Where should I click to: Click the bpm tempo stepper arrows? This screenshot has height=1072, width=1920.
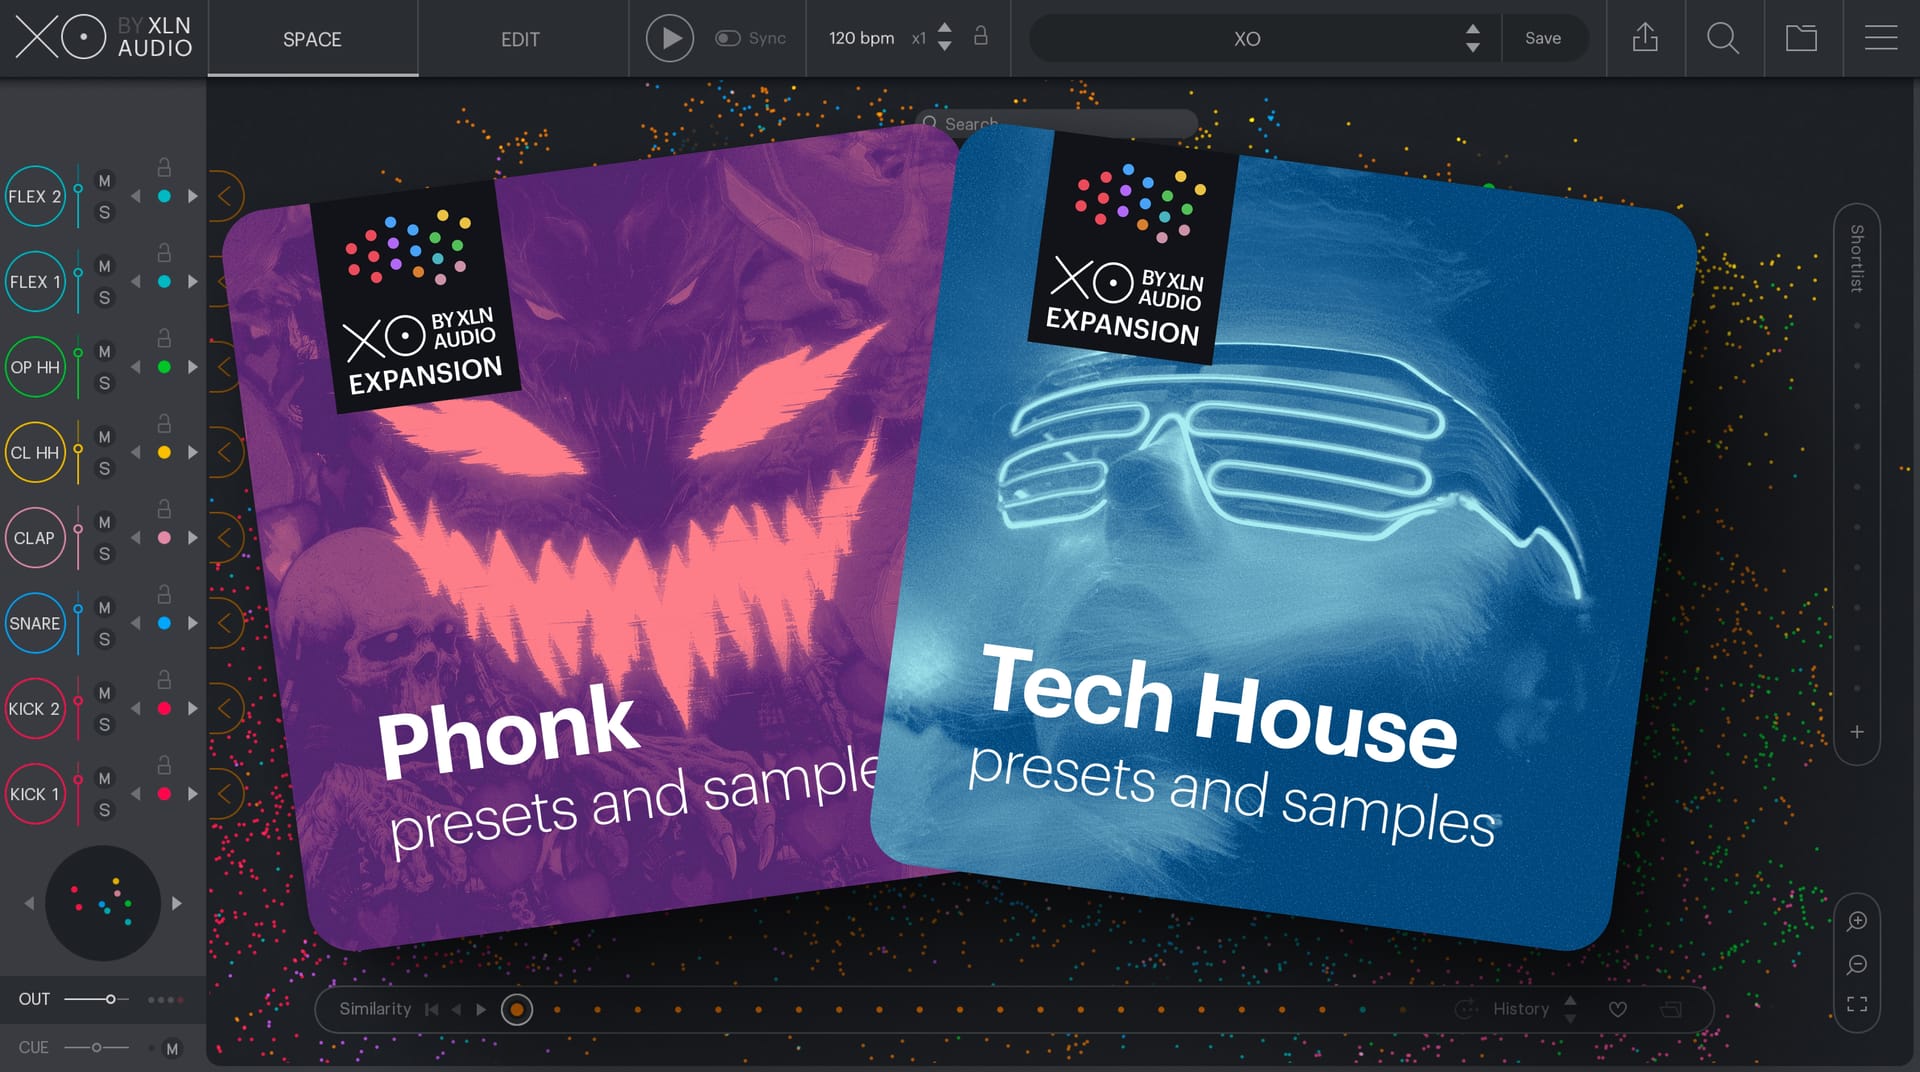(945, 38)
